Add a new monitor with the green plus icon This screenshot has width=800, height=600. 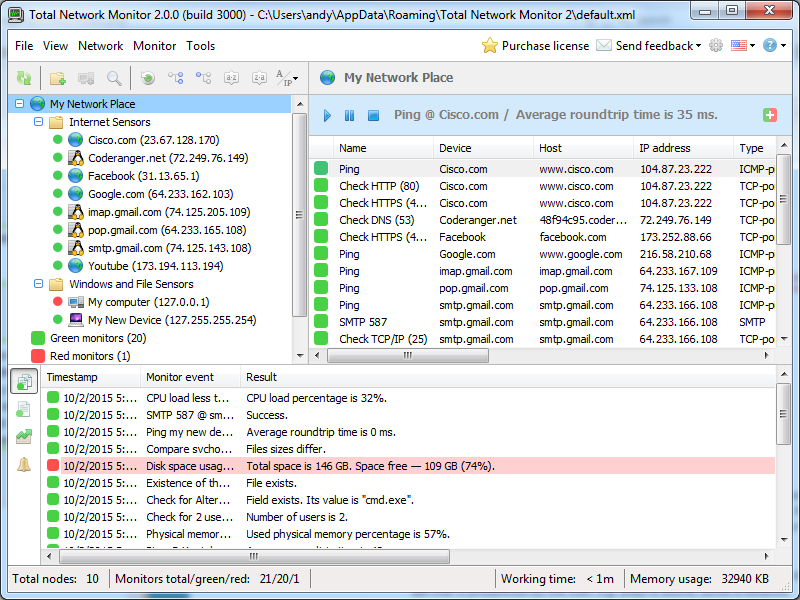point(769,115)
